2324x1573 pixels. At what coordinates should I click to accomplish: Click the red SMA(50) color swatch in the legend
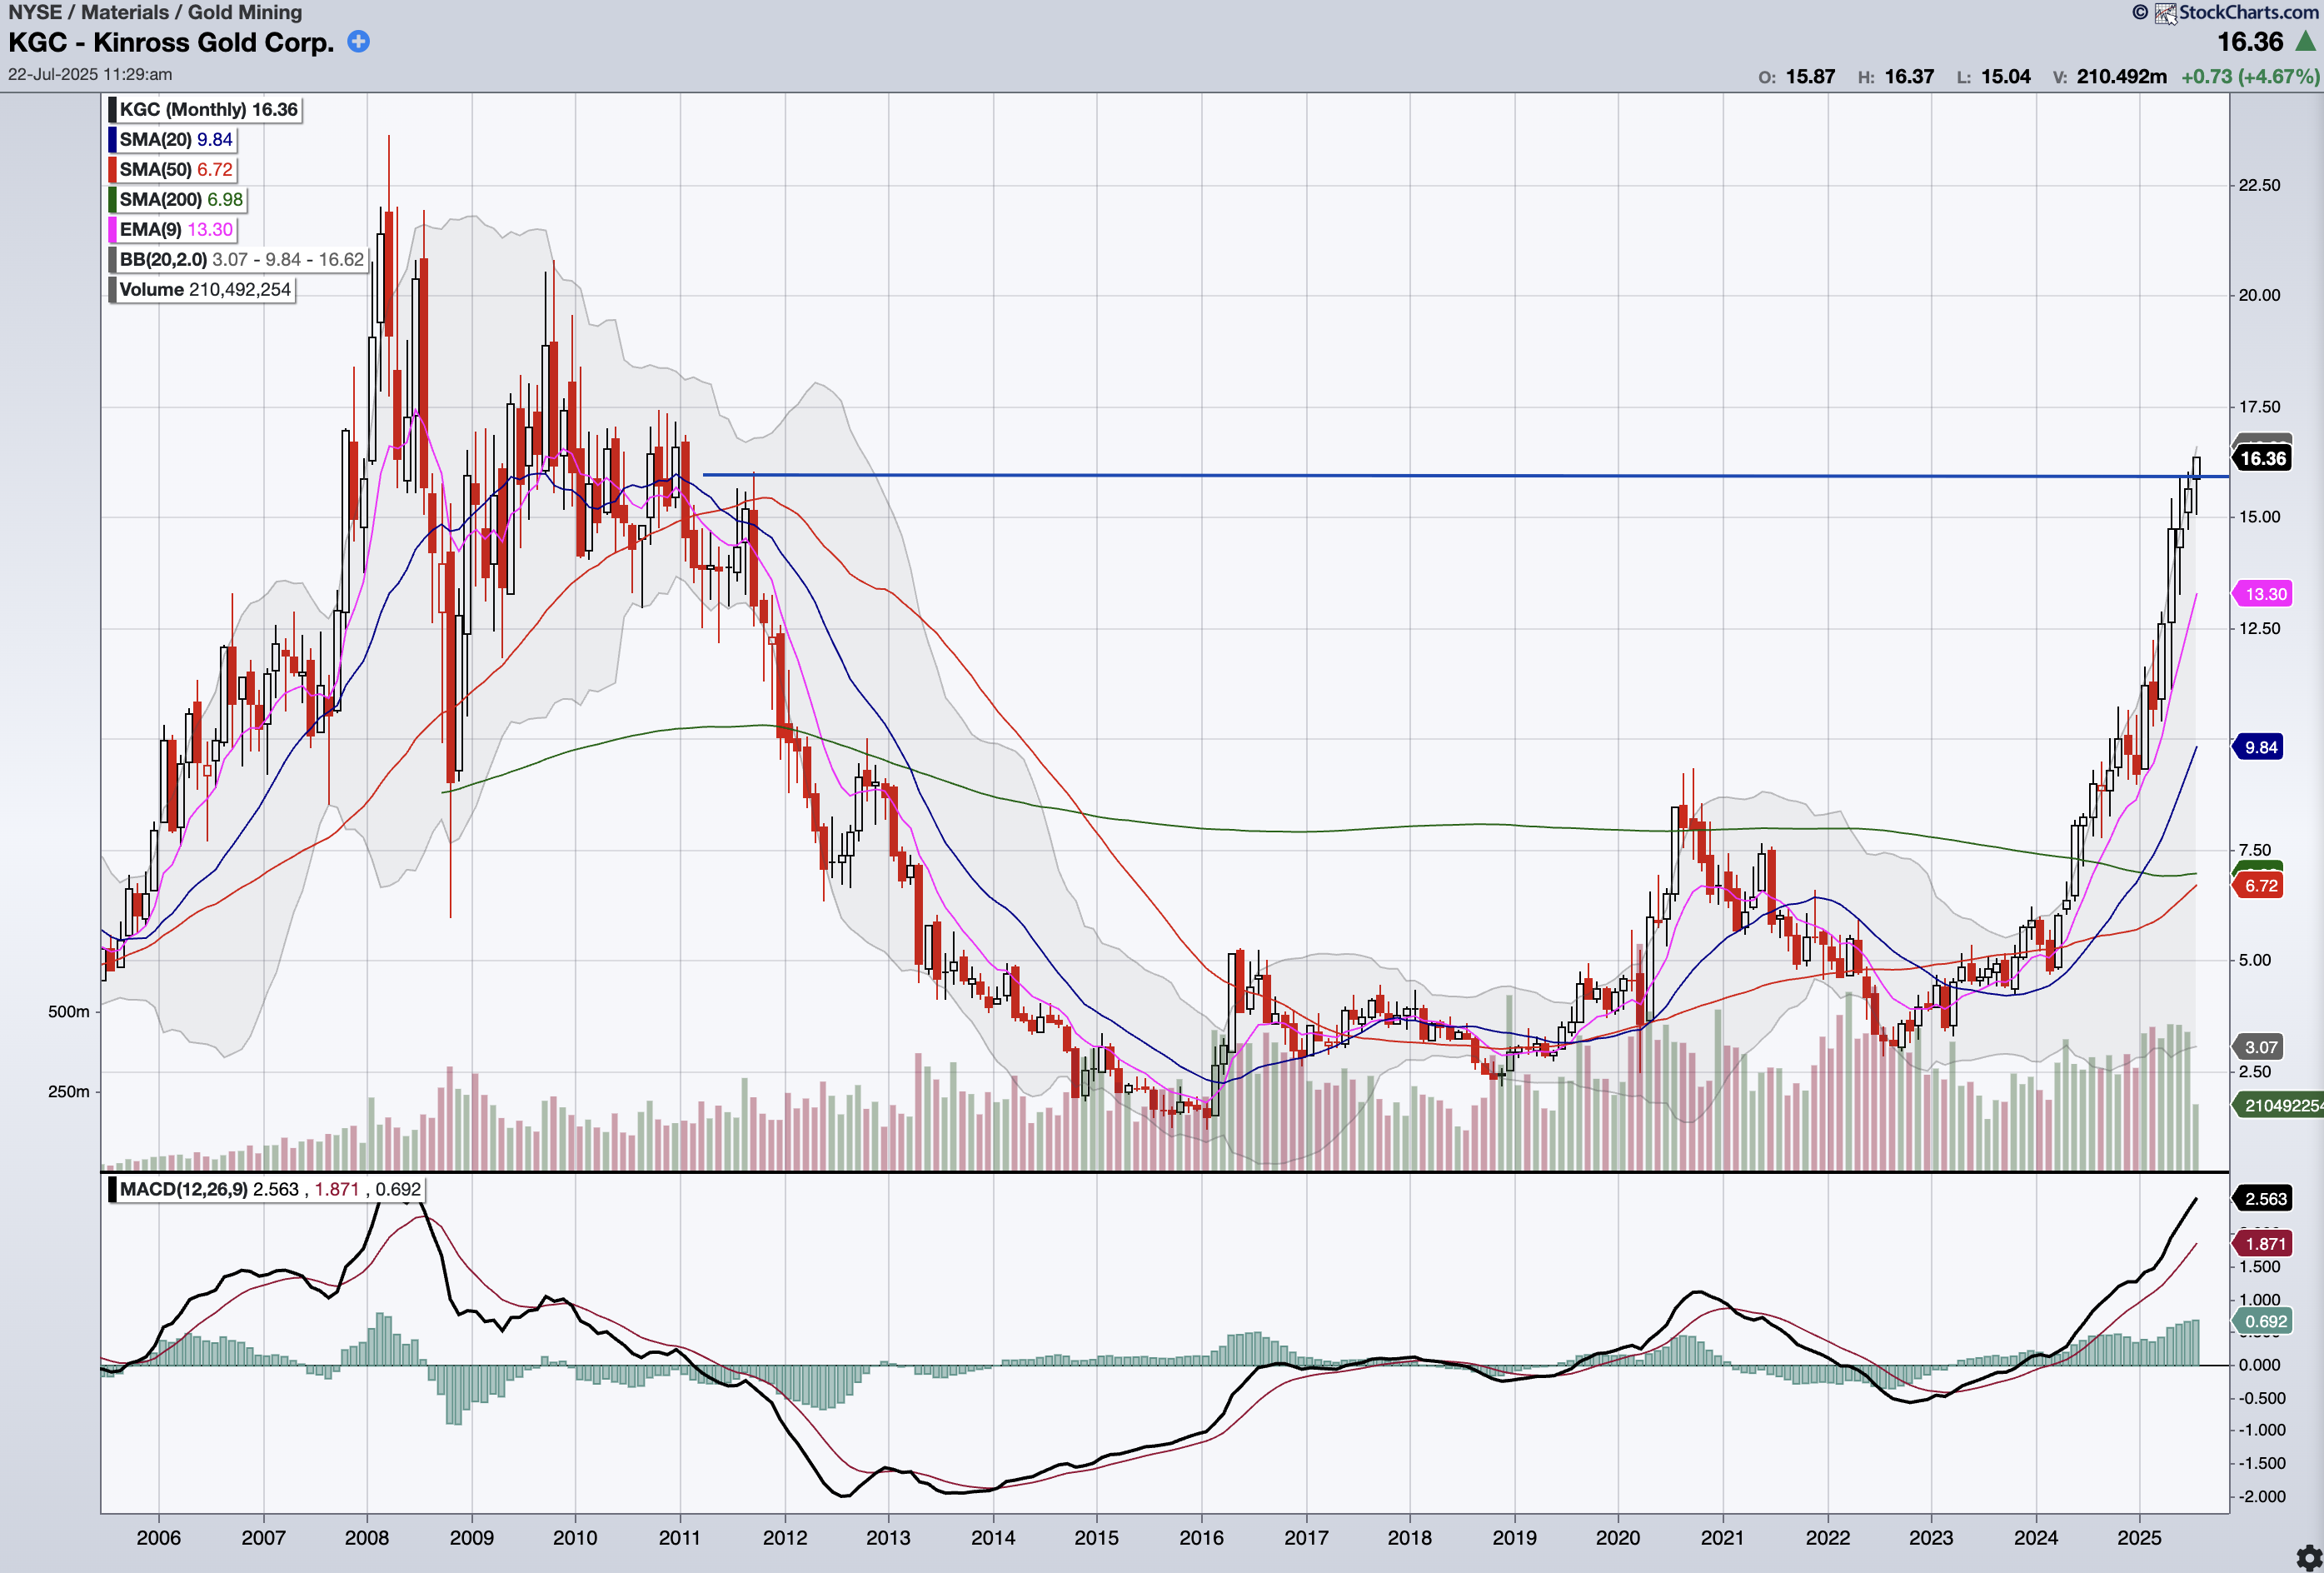tap(112, 170)
